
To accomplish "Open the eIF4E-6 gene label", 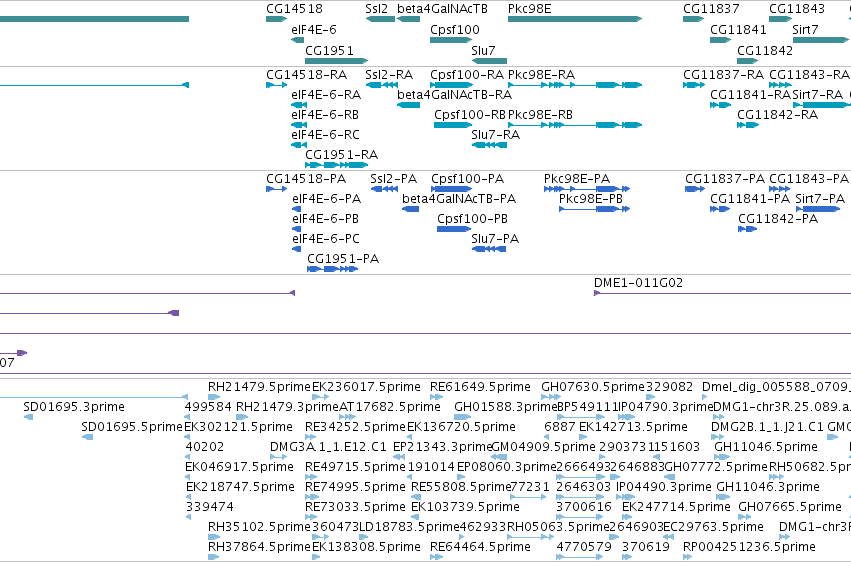I will [314, 29].
